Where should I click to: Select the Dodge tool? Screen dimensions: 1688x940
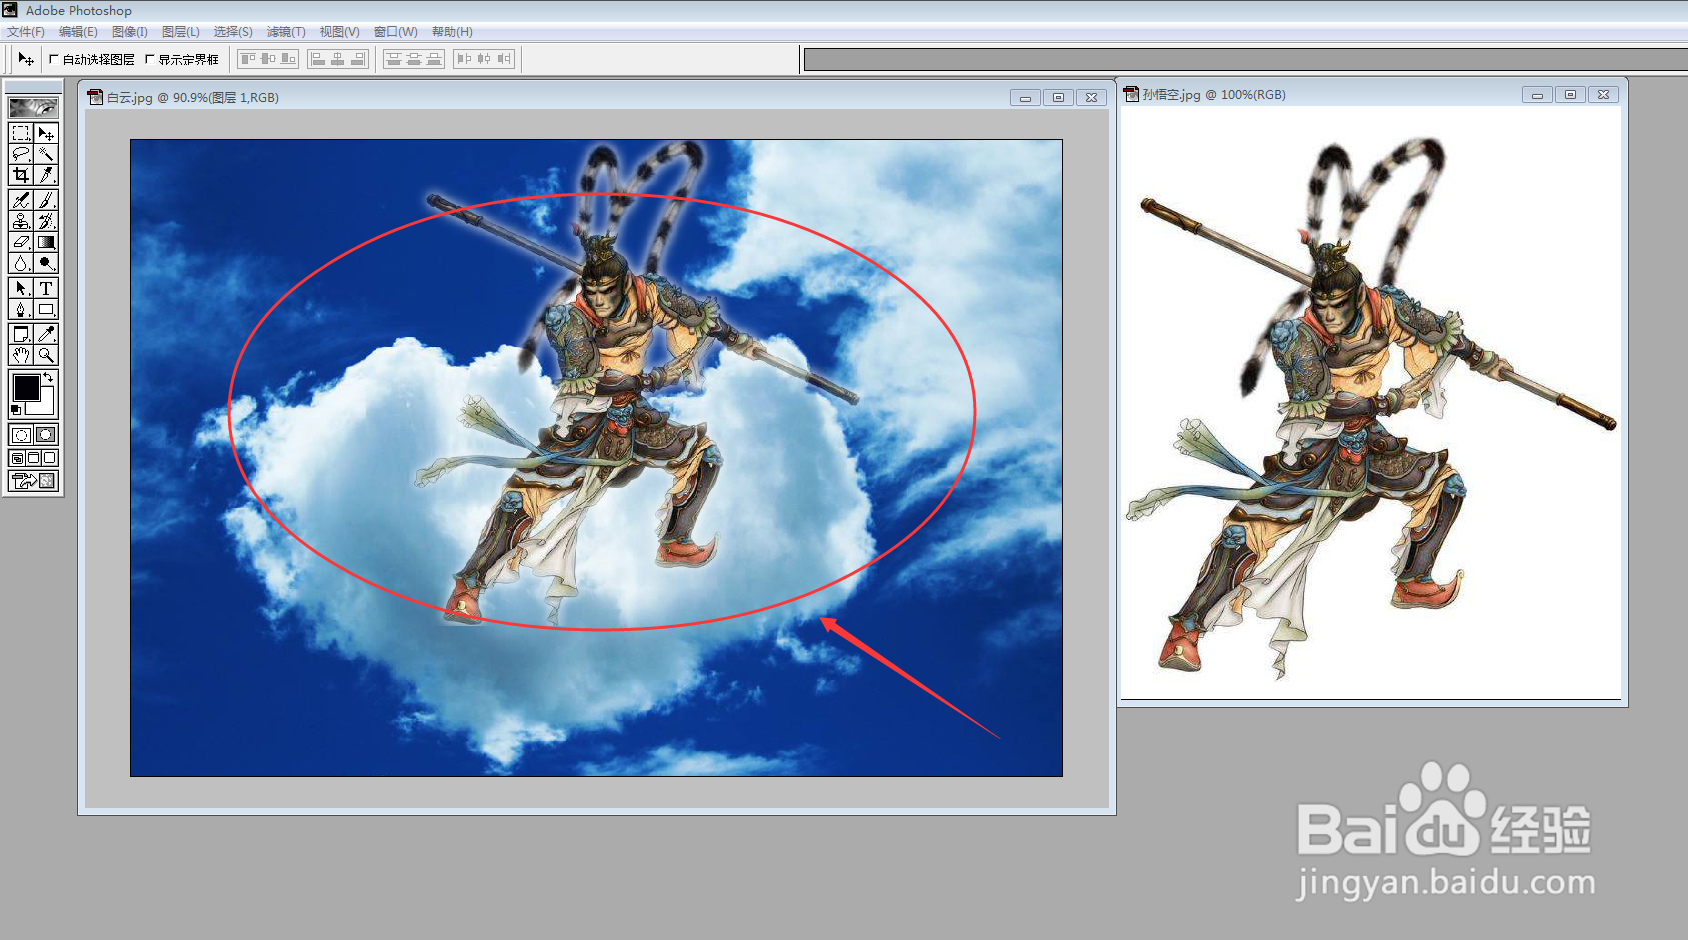pyautogui.click(x=46, y=263)
